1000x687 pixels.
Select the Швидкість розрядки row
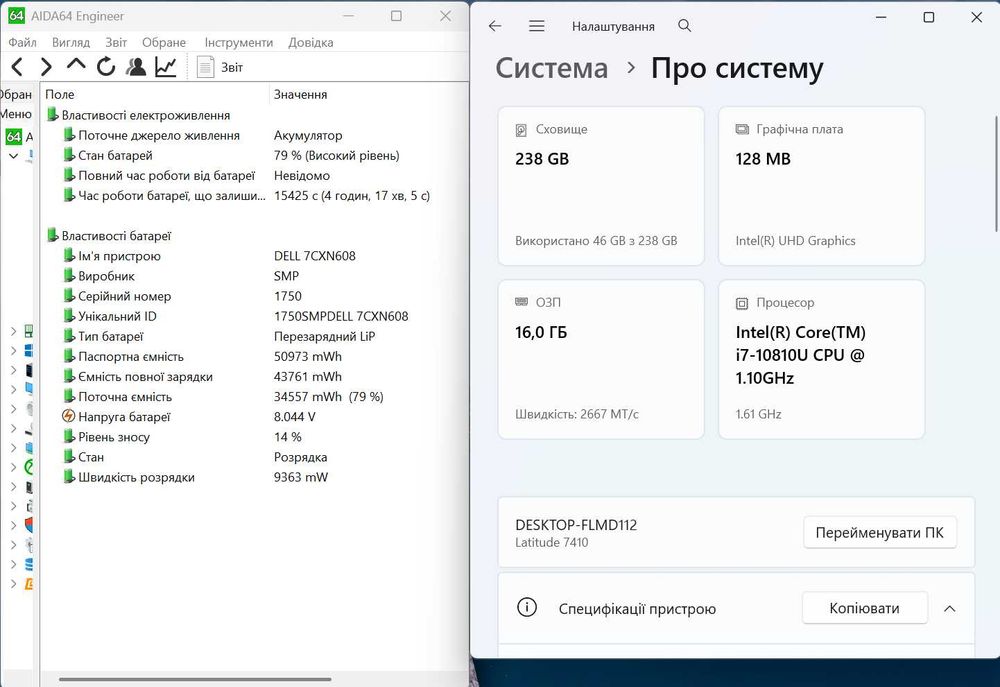click(255, 477)
